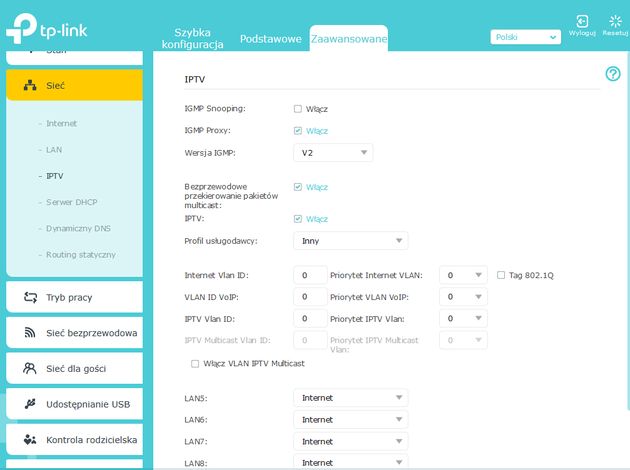Open Priorytet IPTV Vlan dropdown
This screenshot has width=630, height=470.
(463, 319)
